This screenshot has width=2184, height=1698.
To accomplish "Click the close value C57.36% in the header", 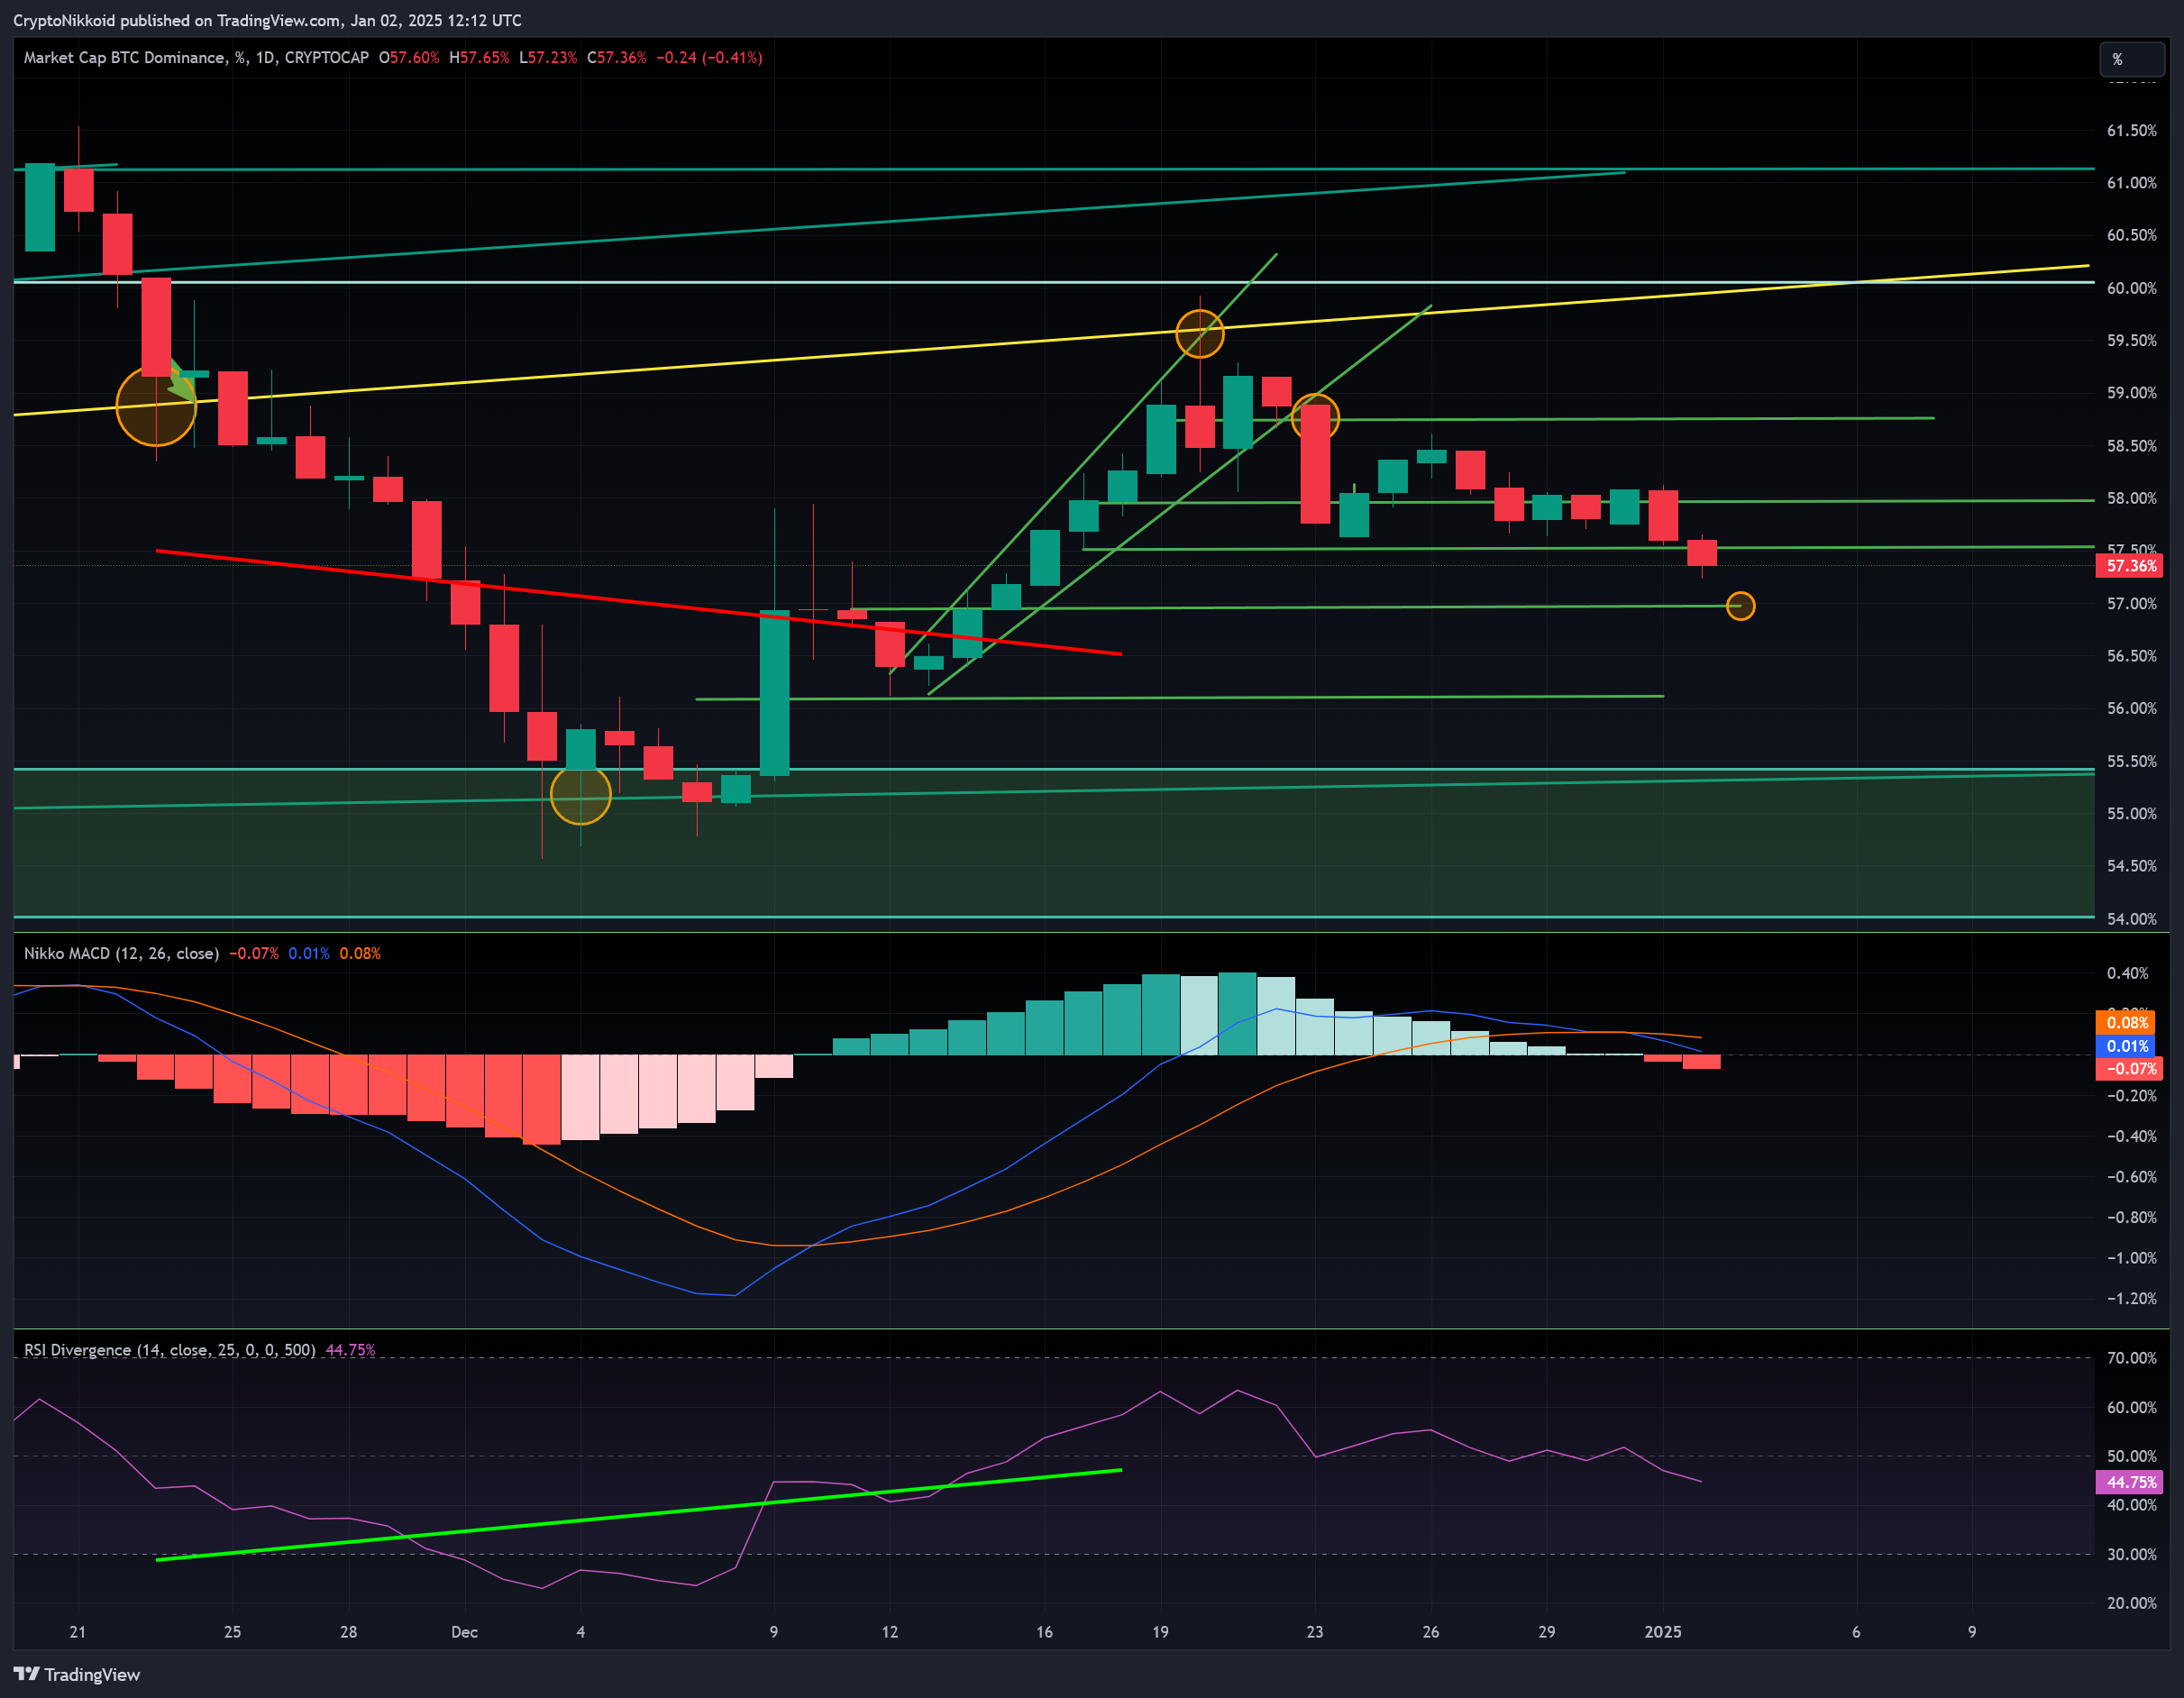I will 616,58.
